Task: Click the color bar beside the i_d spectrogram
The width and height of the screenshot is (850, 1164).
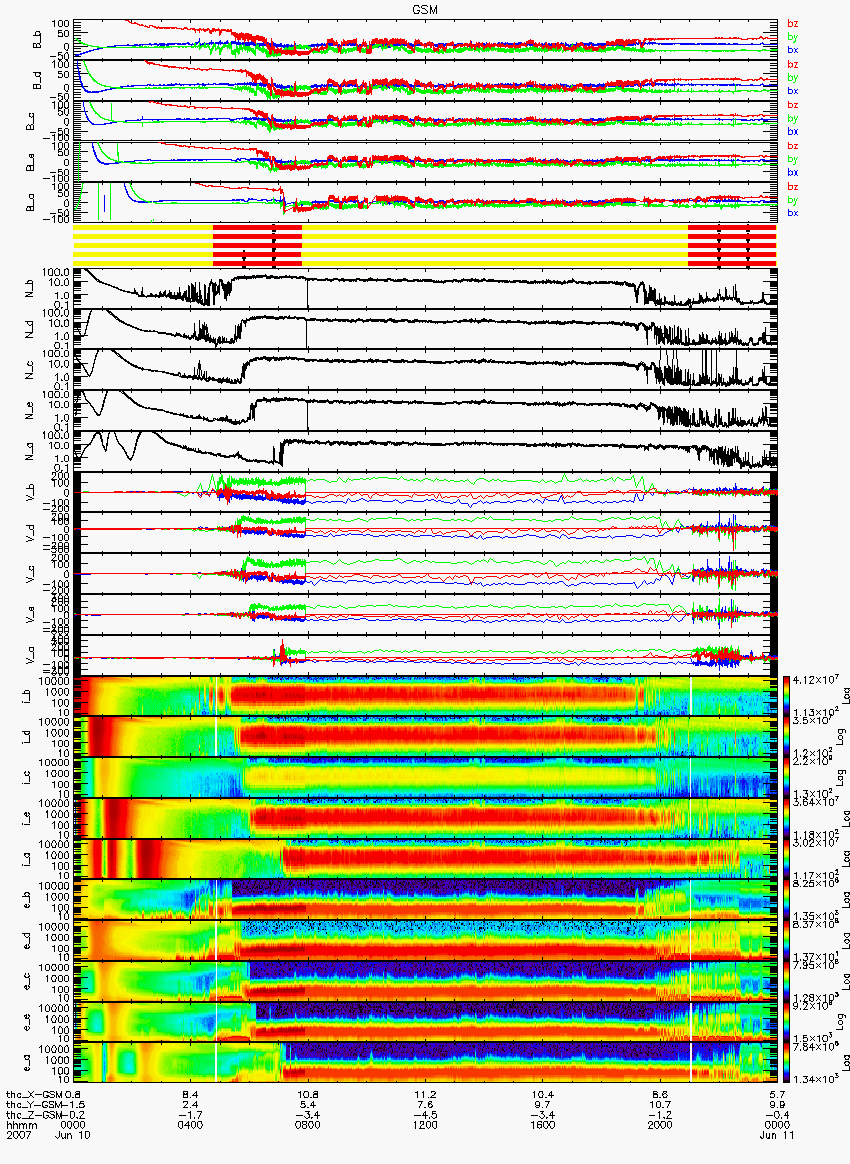Action: click(x=785, y=736)
